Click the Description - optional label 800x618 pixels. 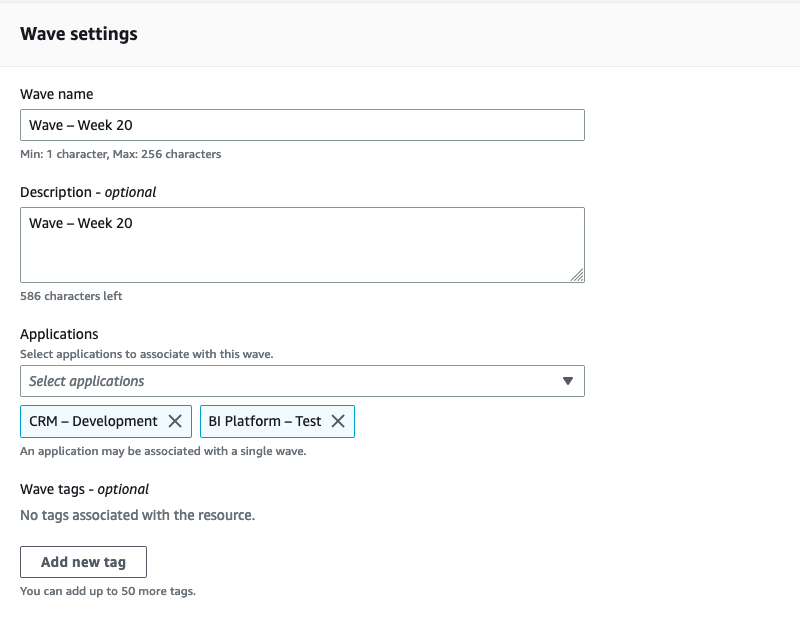[x=88, y=191]
